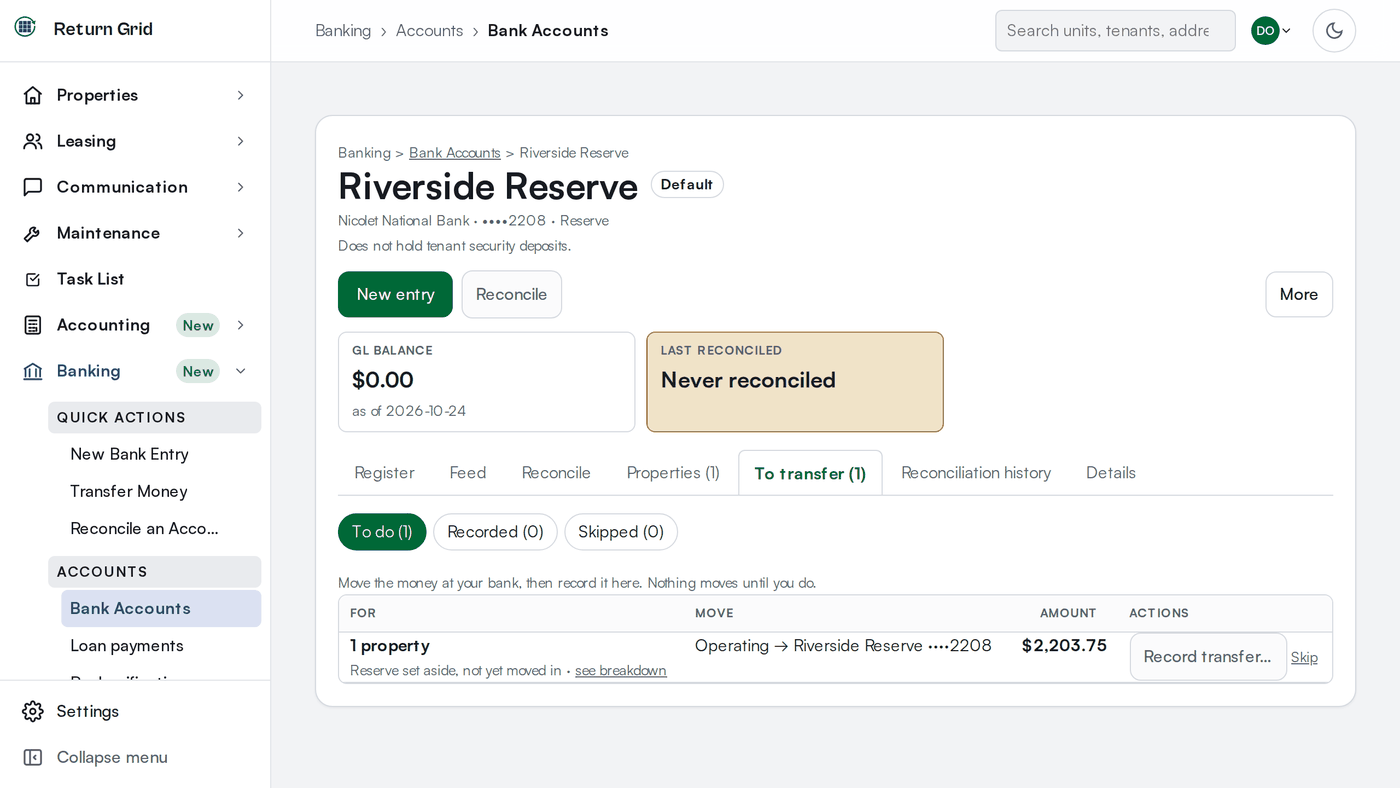Expand the Communication sidebar chevron
The image size is (1400, 788).
click(241, 187)
